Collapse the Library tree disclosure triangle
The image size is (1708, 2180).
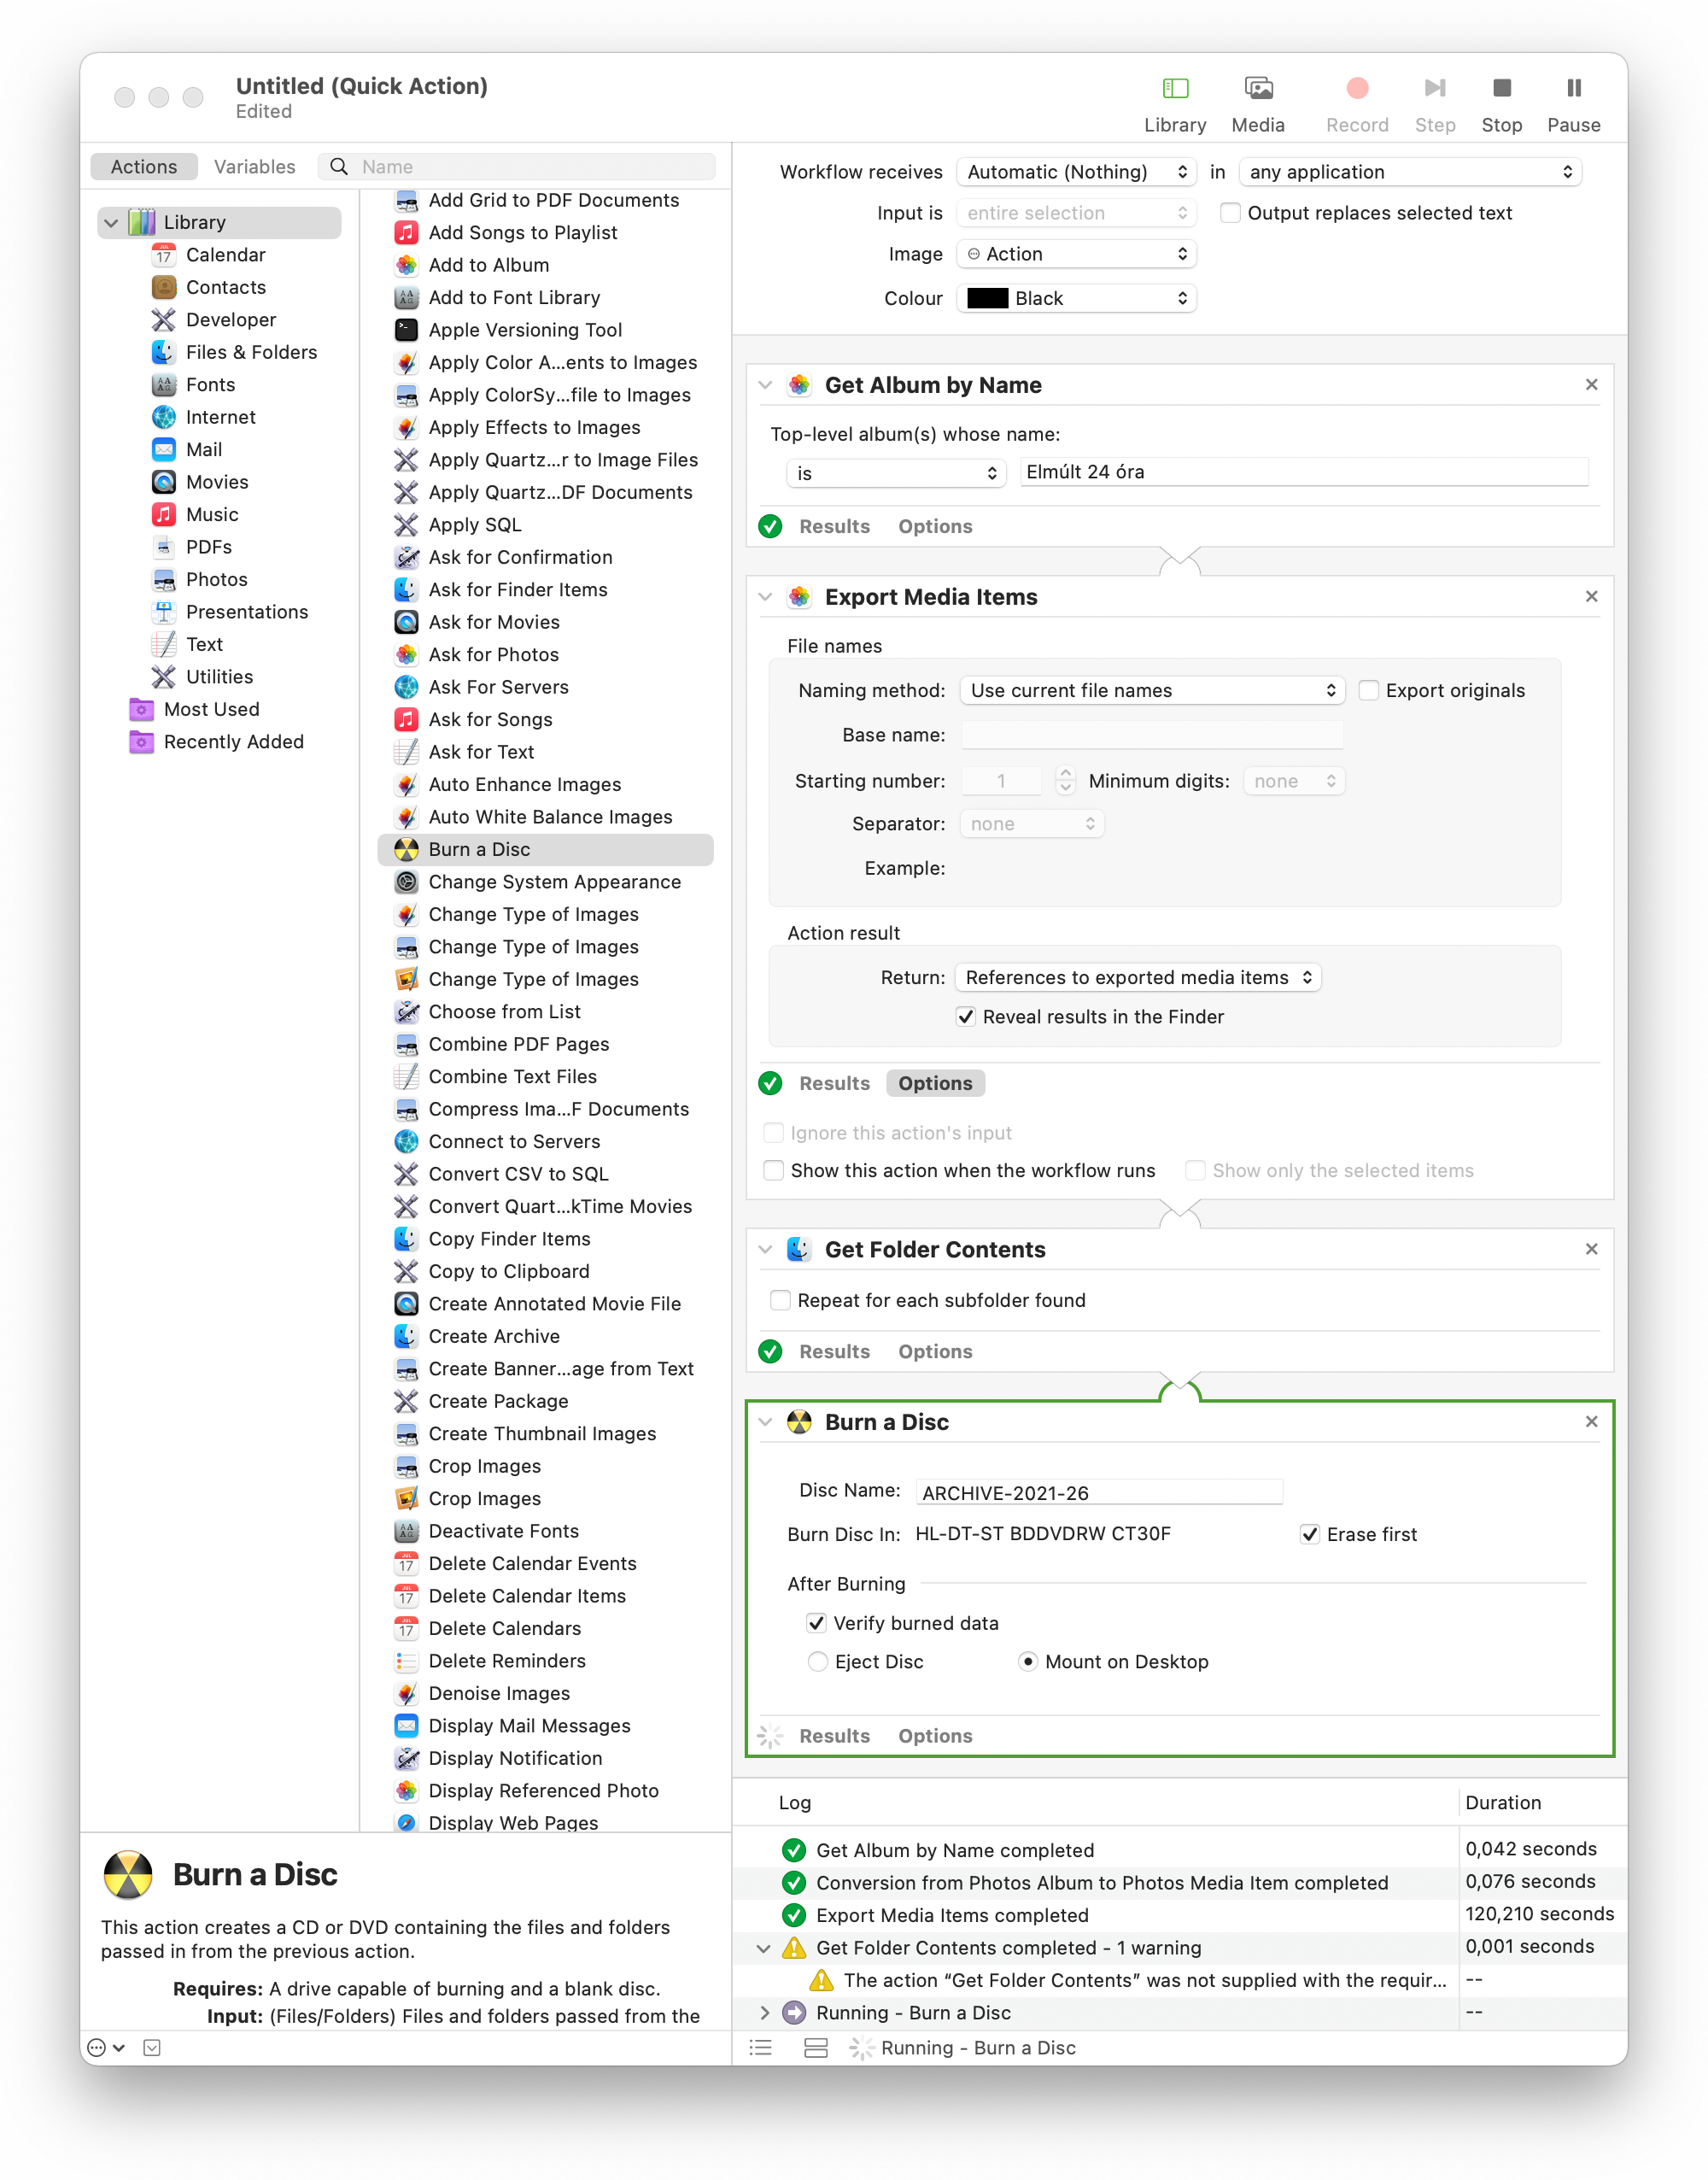click(x=111, y=222)
